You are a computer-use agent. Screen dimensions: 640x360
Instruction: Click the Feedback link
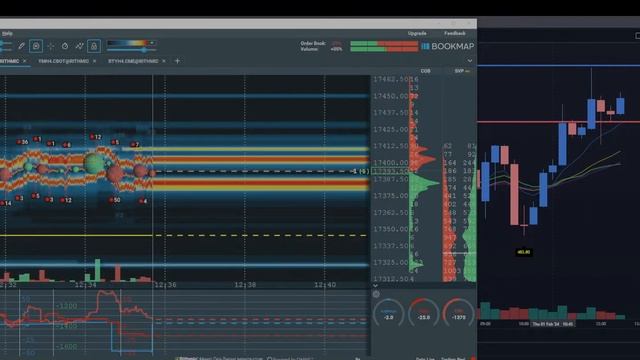coord(454,33)
